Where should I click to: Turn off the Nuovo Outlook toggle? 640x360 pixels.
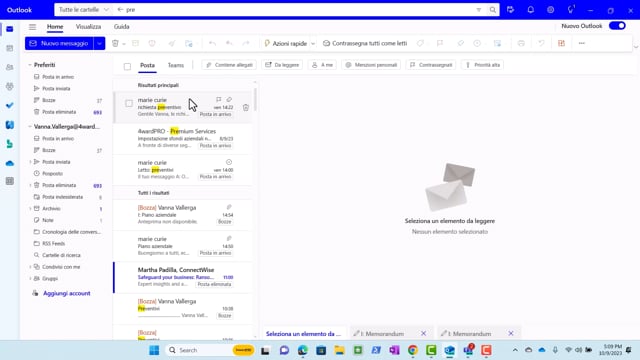pyautogui.click(x=617, y=26)
